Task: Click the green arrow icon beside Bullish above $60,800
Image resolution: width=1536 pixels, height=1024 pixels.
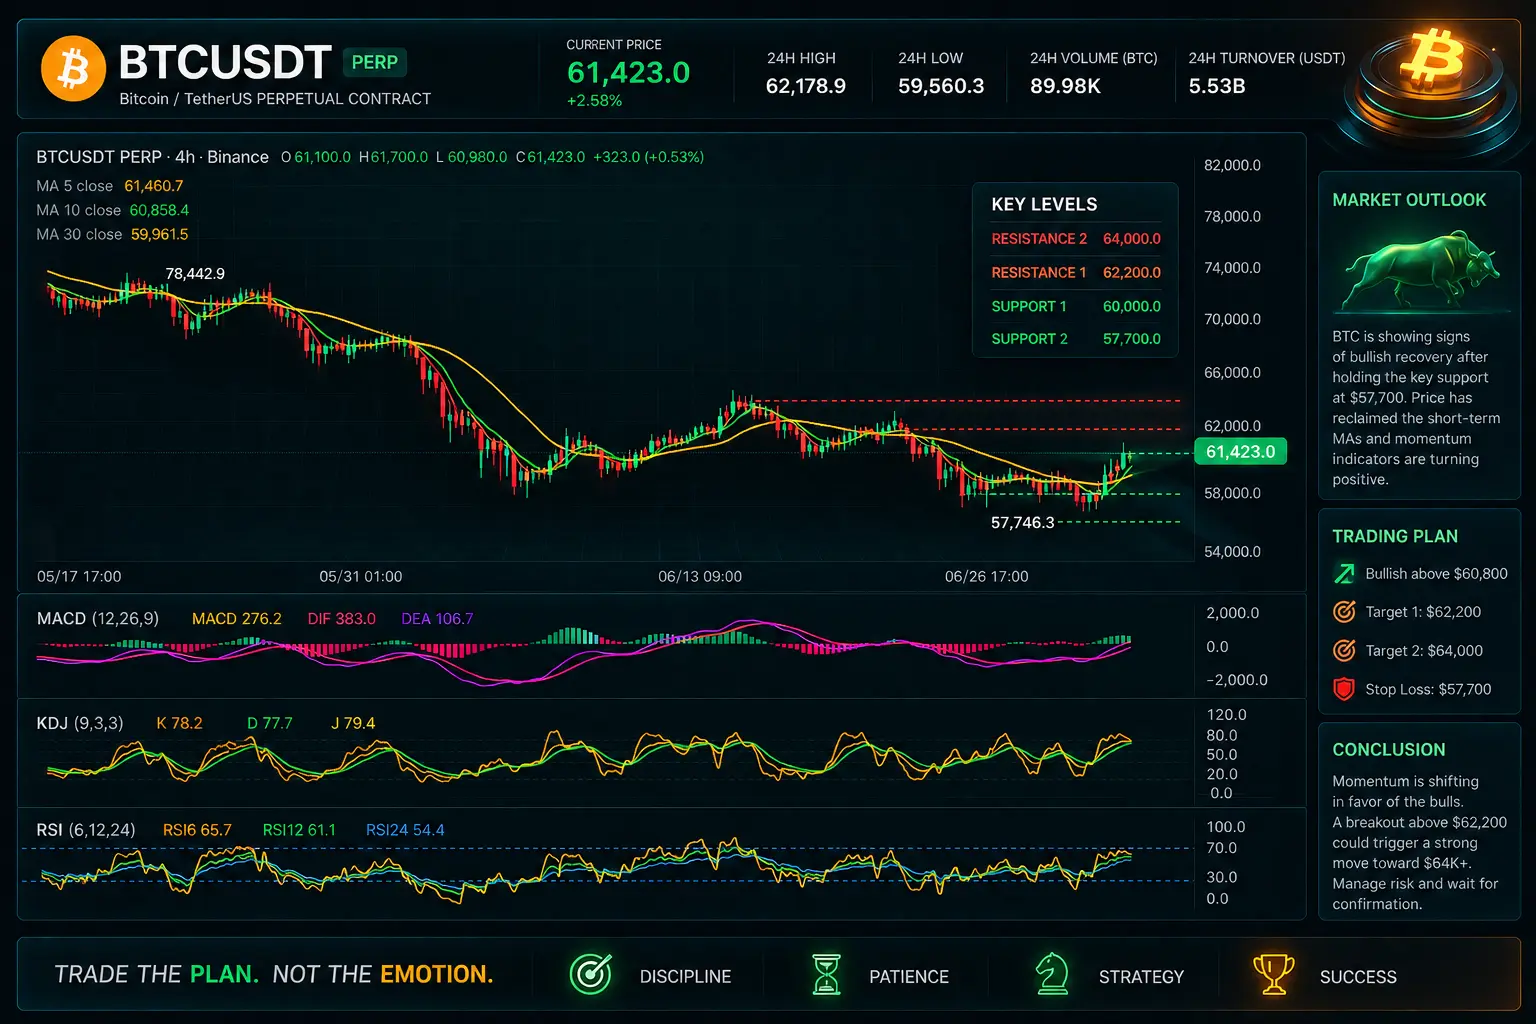Action: click(x=1345, y=574)
